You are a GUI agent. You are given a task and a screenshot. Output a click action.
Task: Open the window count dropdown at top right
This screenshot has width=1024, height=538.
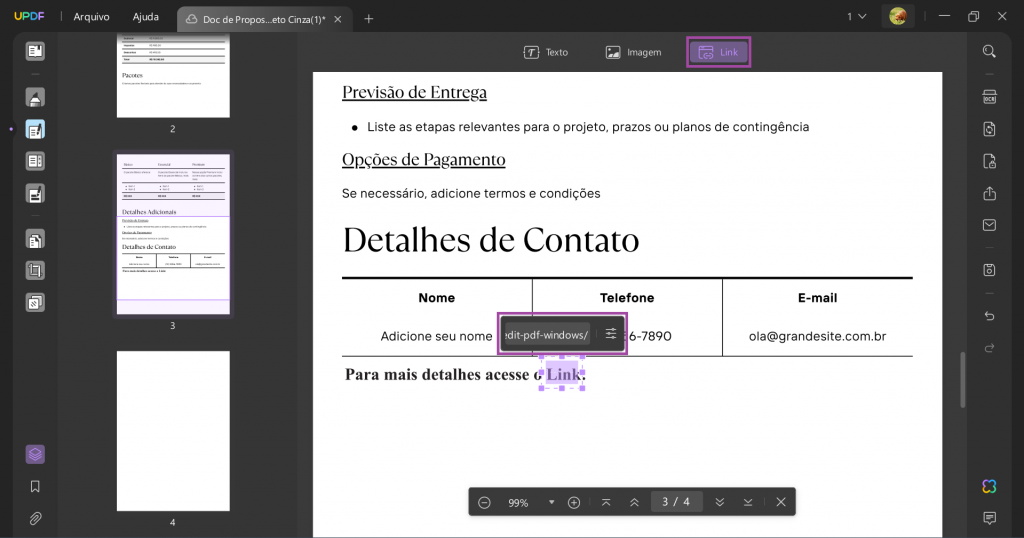pyautogui.click(x=857, y=17)
